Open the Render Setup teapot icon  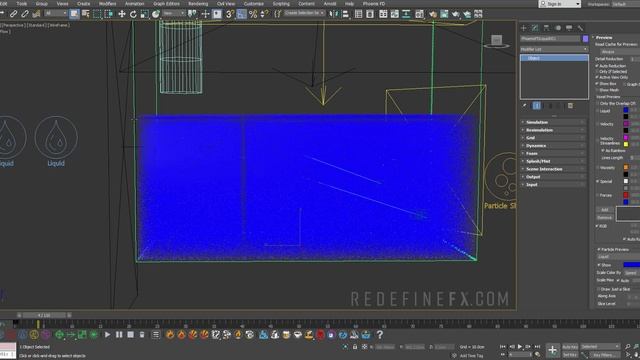pyautogui.click(x=433, y=14)
